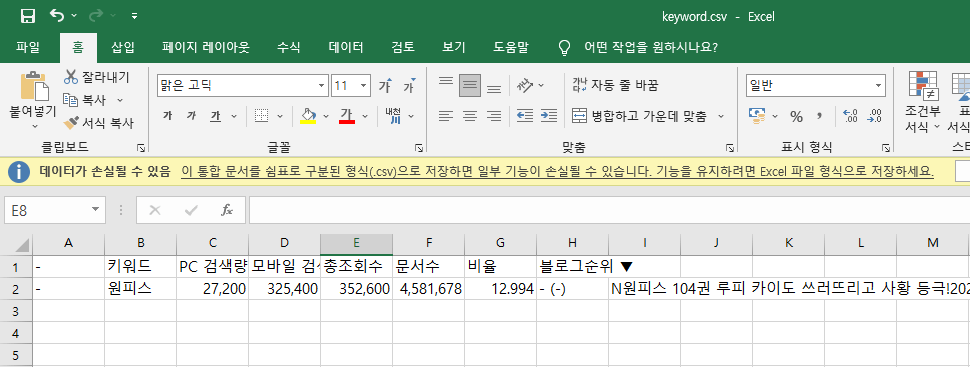Click the 서식 복사 format painter
Image resolution: width=970 pixels, height=367 pixels.
click(x=98, y=123)
